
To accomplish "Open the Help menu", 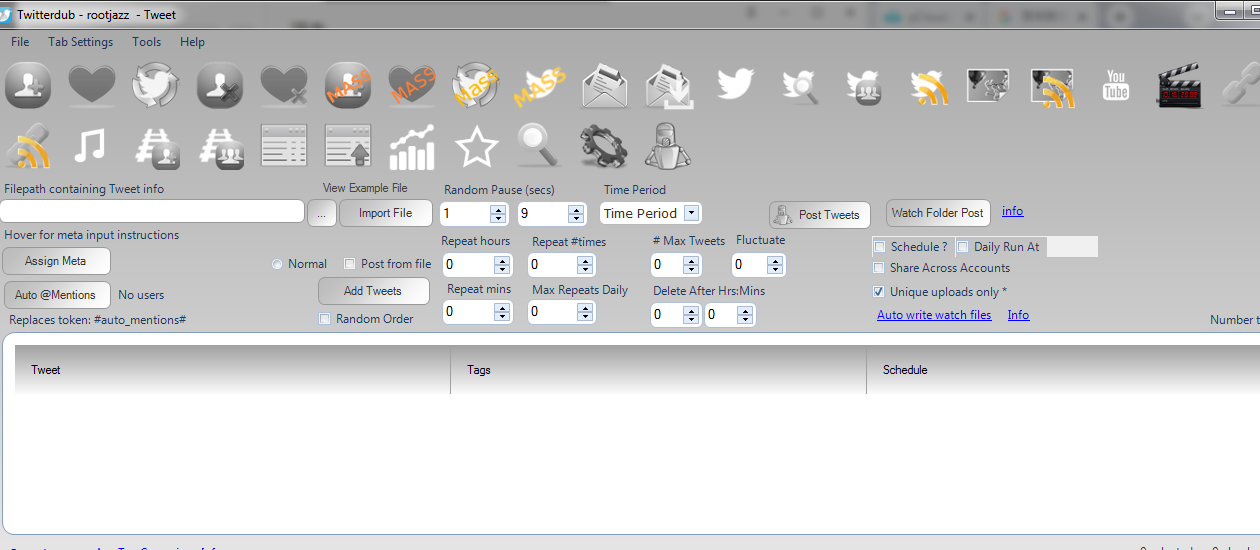I will (192, 42).
